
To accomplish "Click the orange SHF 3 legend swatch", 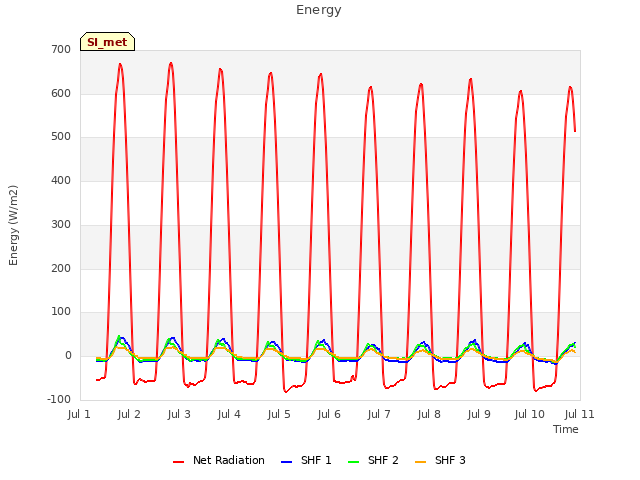I will pos(420,462).
